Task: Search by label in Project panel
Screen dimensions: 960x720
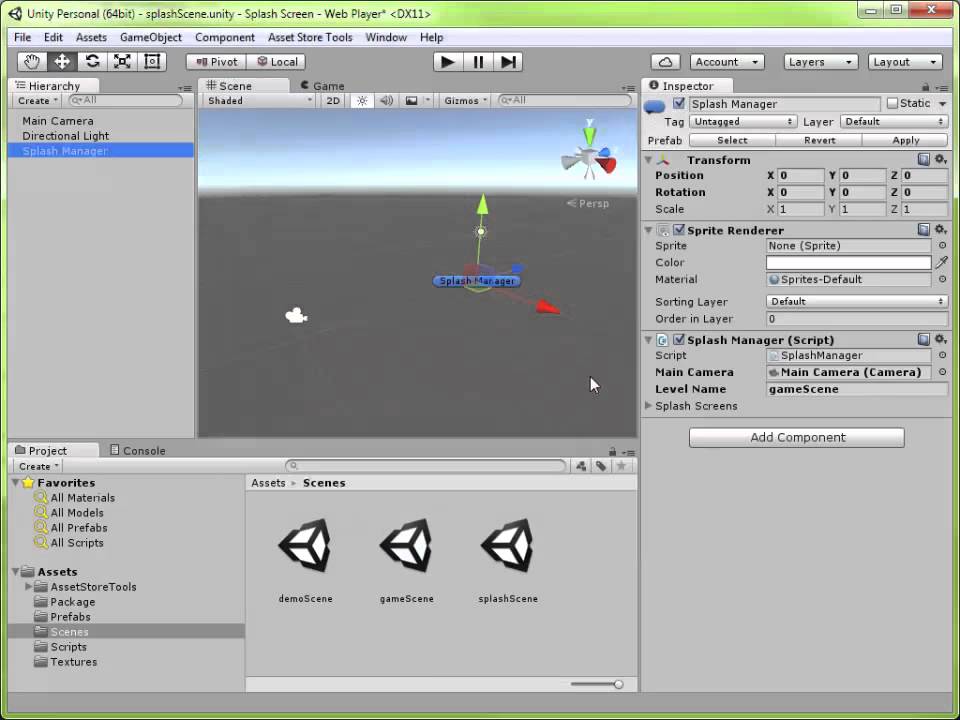Action: pyautogui.click(x=601, y=466)
